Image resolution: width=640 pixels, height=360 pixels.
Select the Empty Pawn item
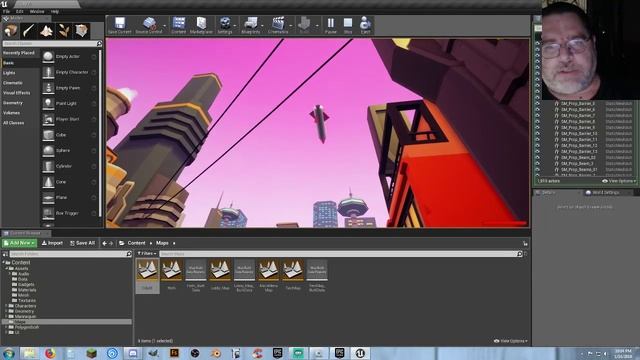click(x=69, y=88)
